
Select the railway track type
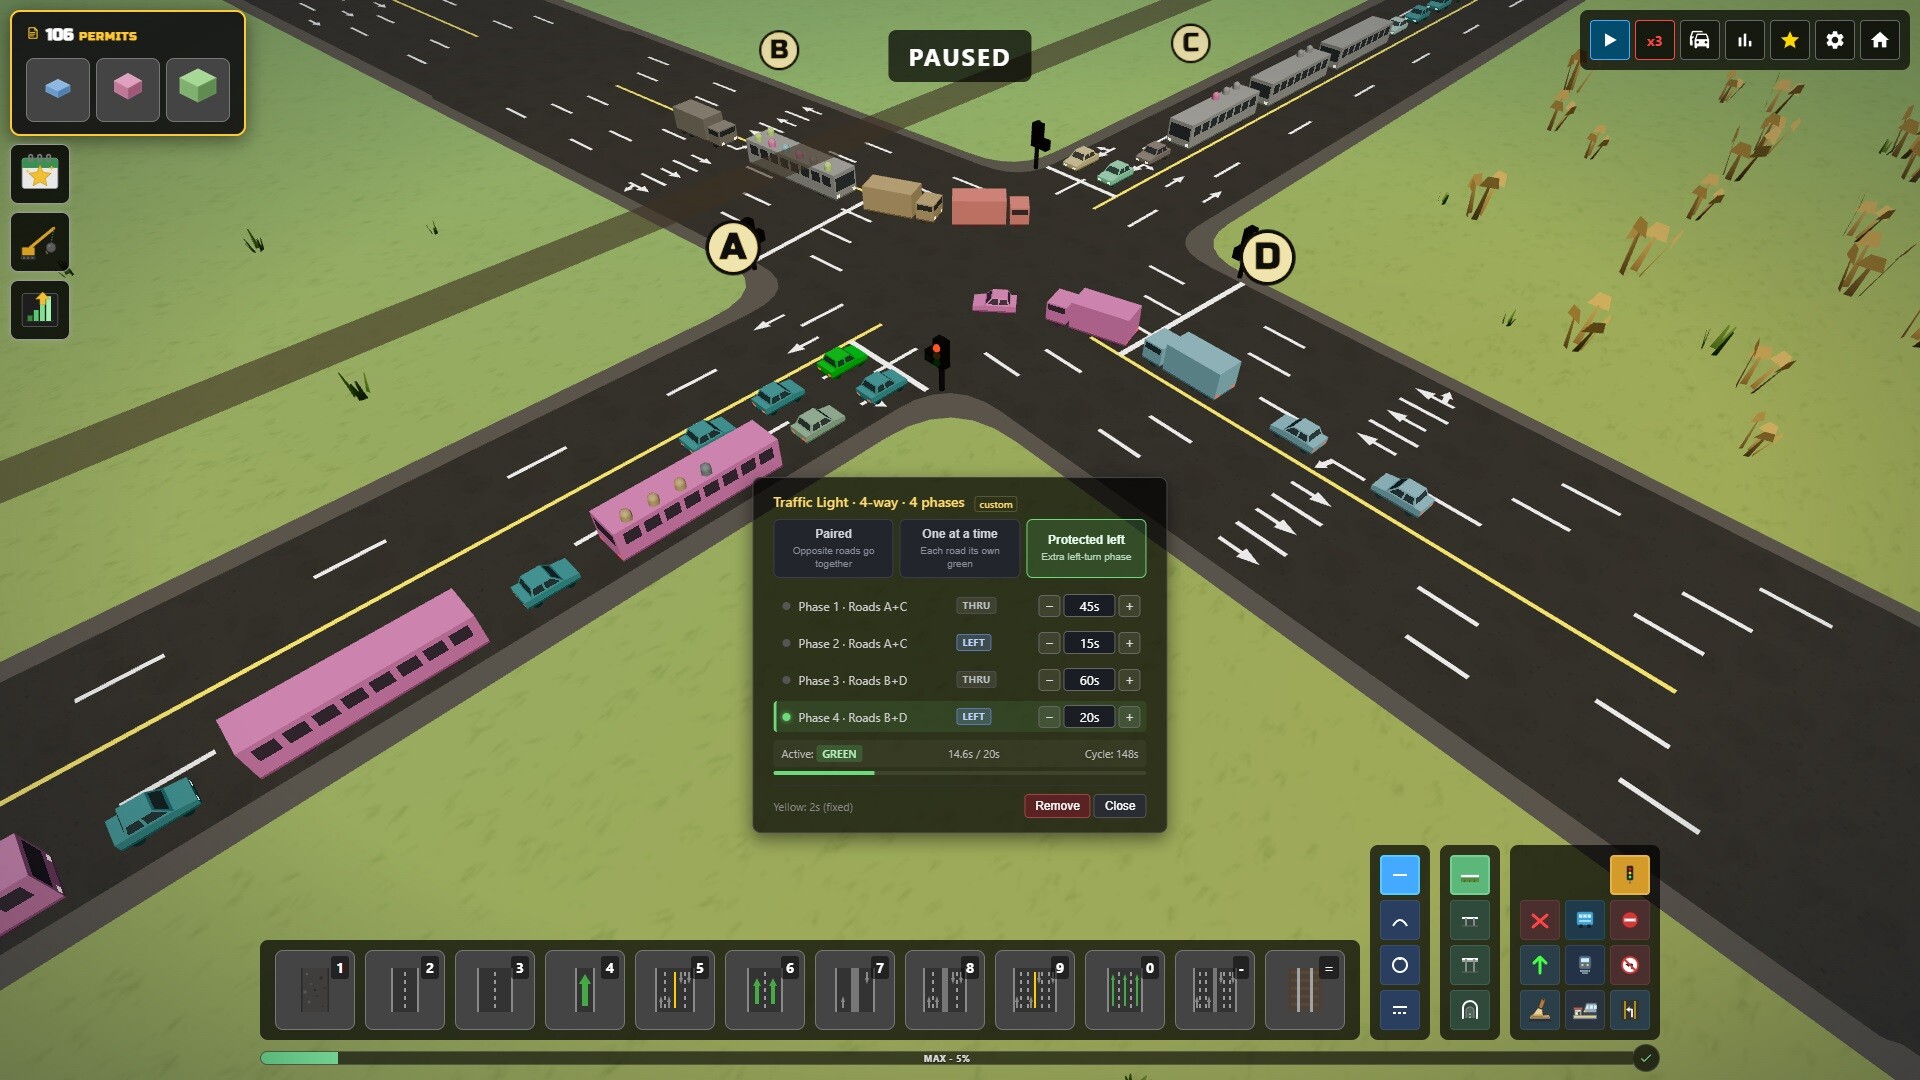pyautogui.click(x=1305, y=990)
